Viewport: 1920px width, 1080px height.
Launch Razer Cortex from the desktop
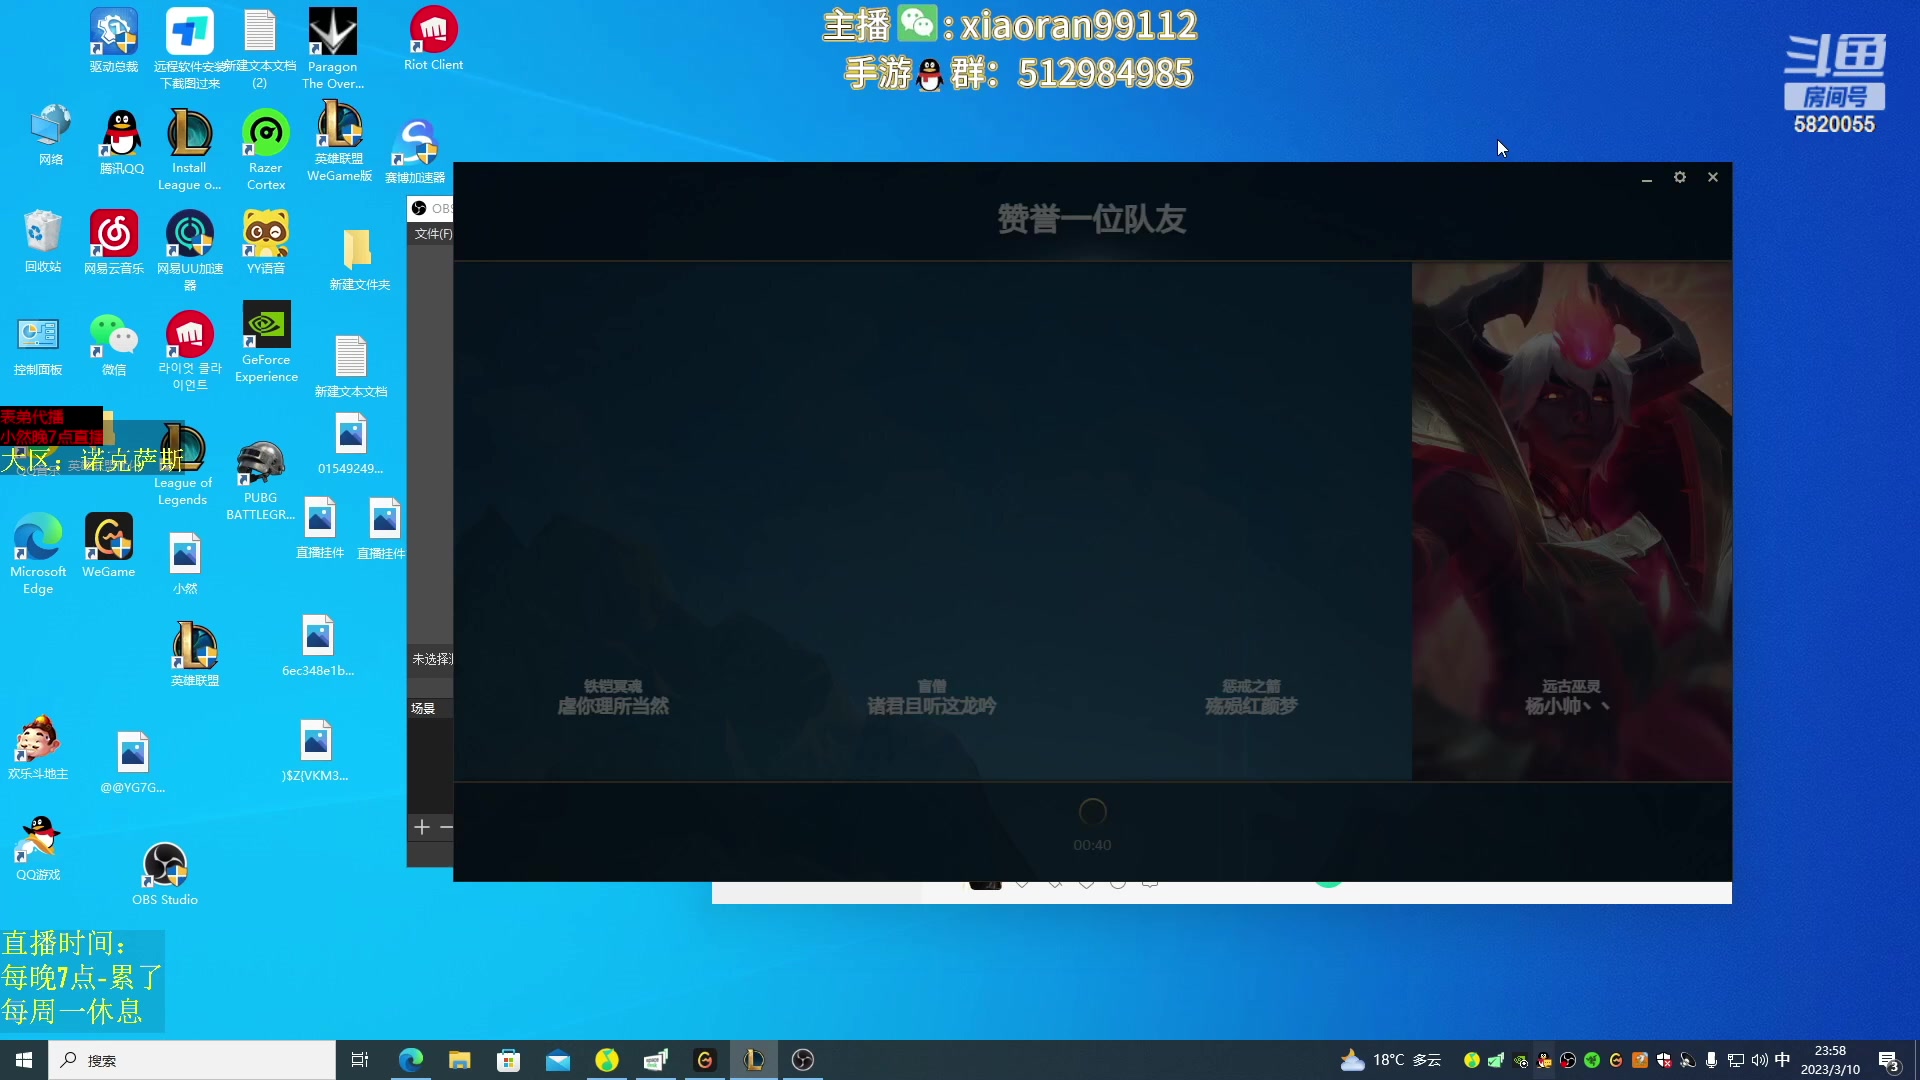[x=266, y=150]
